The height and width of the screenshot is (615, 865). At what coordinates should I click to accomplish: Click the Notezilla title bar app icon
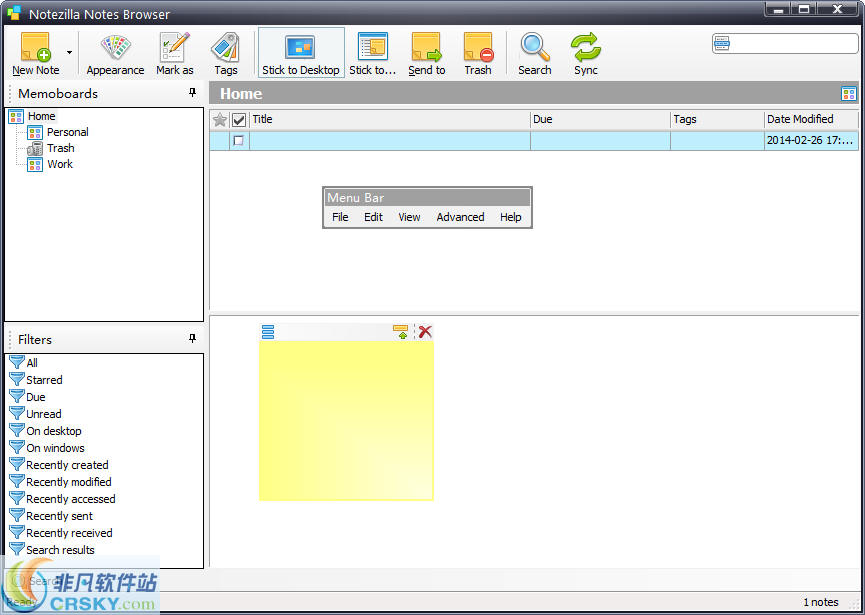[x=14, y=13]
